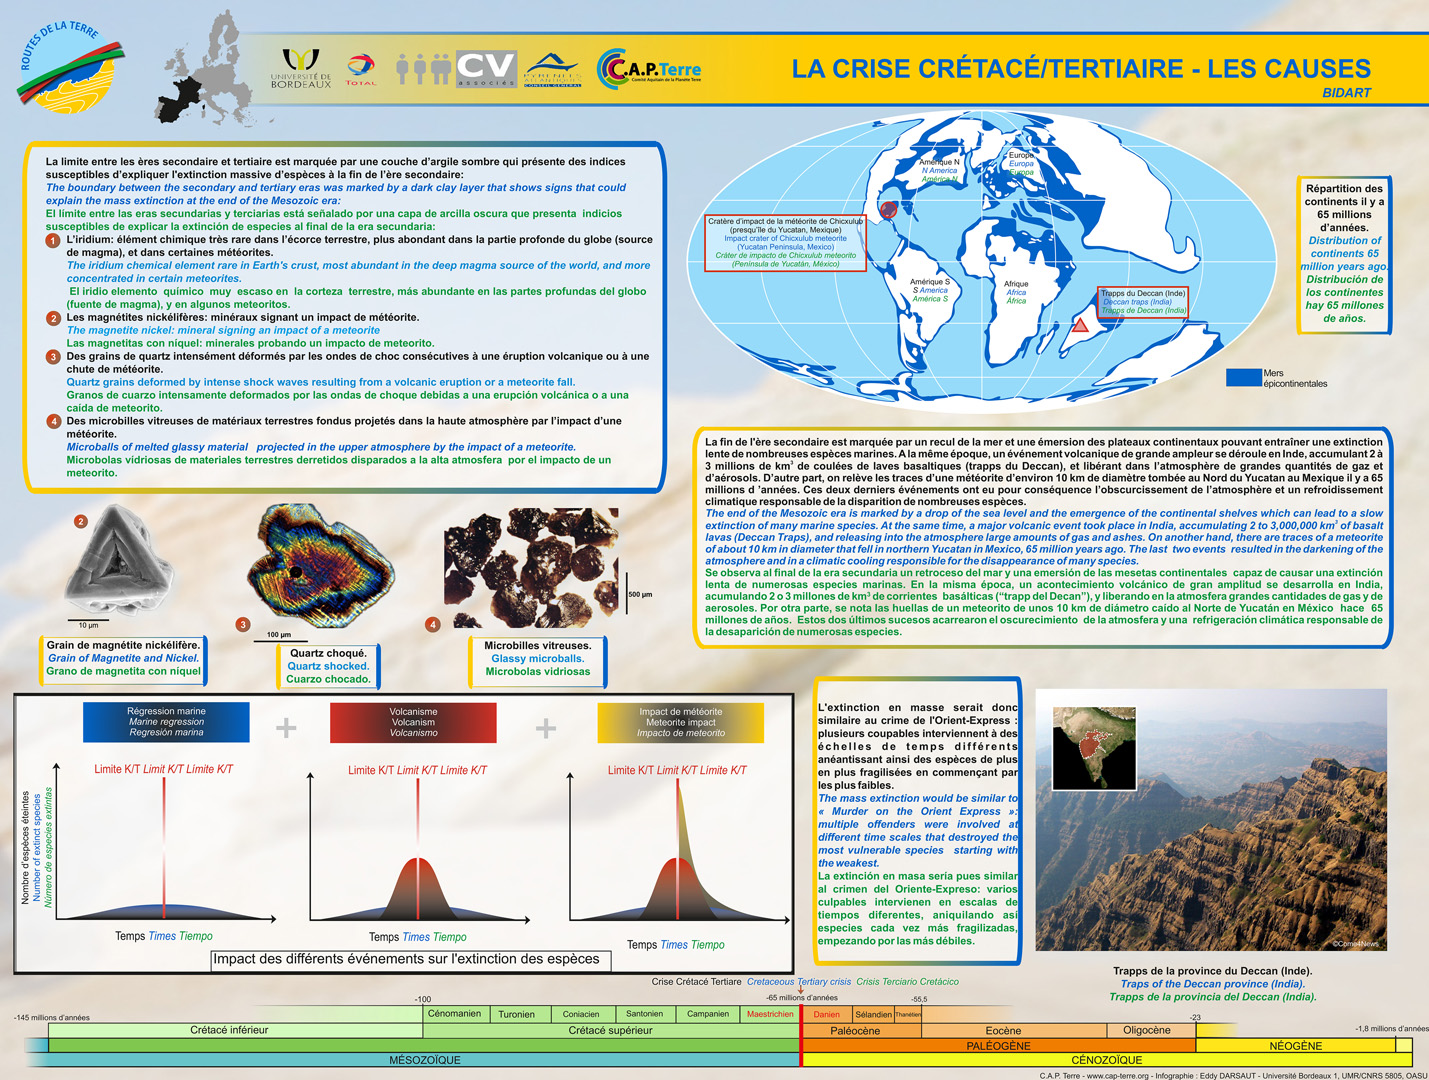The height and width of the screenshot is (1080, 1429).
Task: Click the "-65 millions d'années" timeline label
Action: (x=802, y=998)
